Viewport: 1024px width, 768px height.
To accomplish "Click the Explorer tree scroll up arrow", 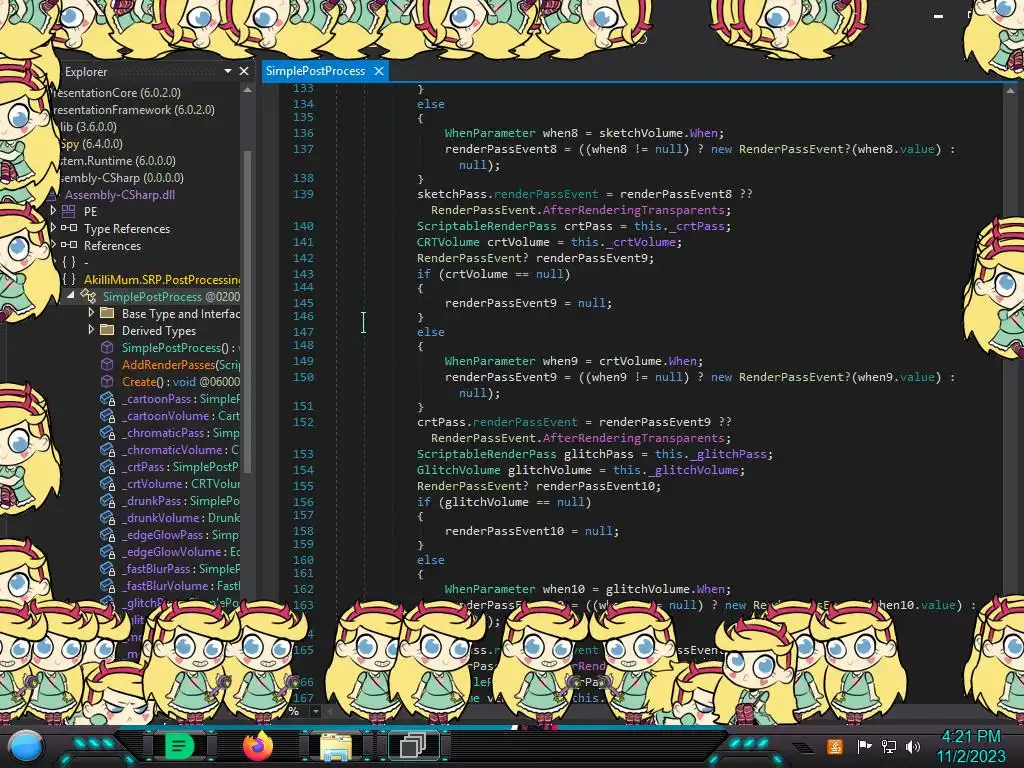I will coord(248,90).
